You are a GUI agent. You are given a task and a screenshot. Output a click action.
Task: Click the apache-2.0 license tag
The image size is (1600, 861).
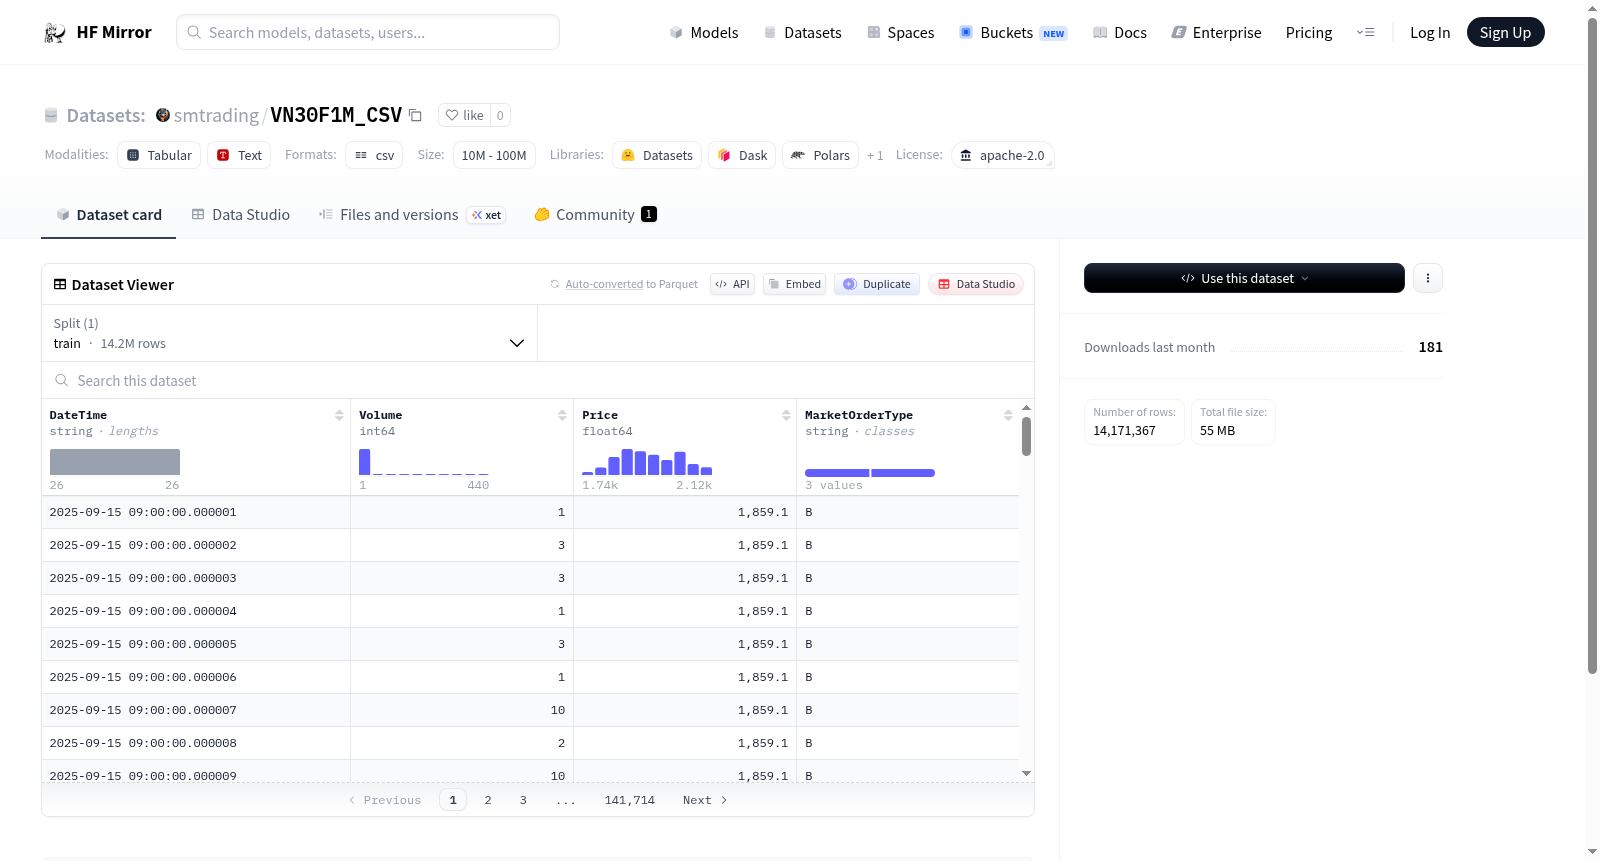[x=1002, y=155]
